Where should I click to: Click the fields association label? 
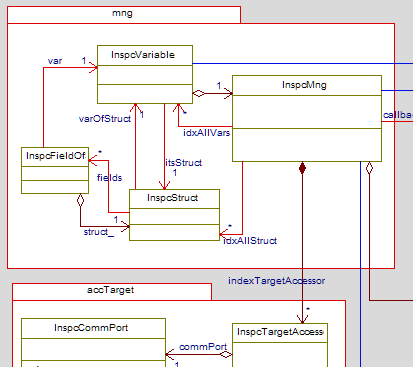[109, 178]
